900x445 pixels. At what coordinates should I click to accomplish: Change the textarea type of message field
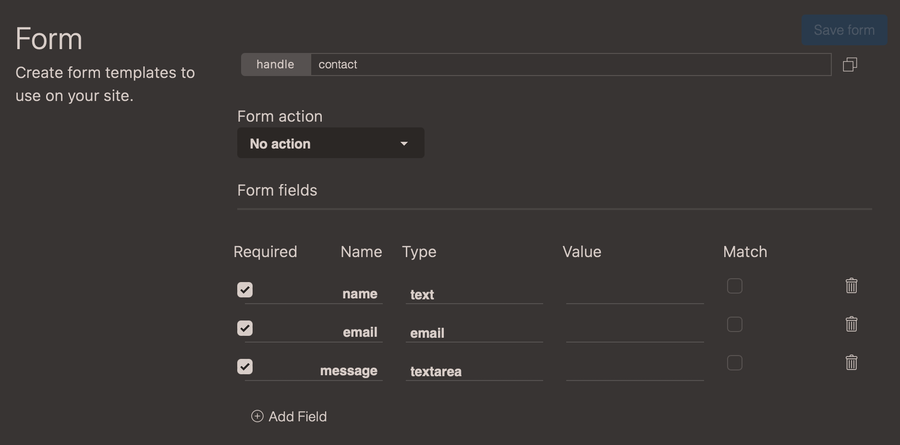coord(473,371)
